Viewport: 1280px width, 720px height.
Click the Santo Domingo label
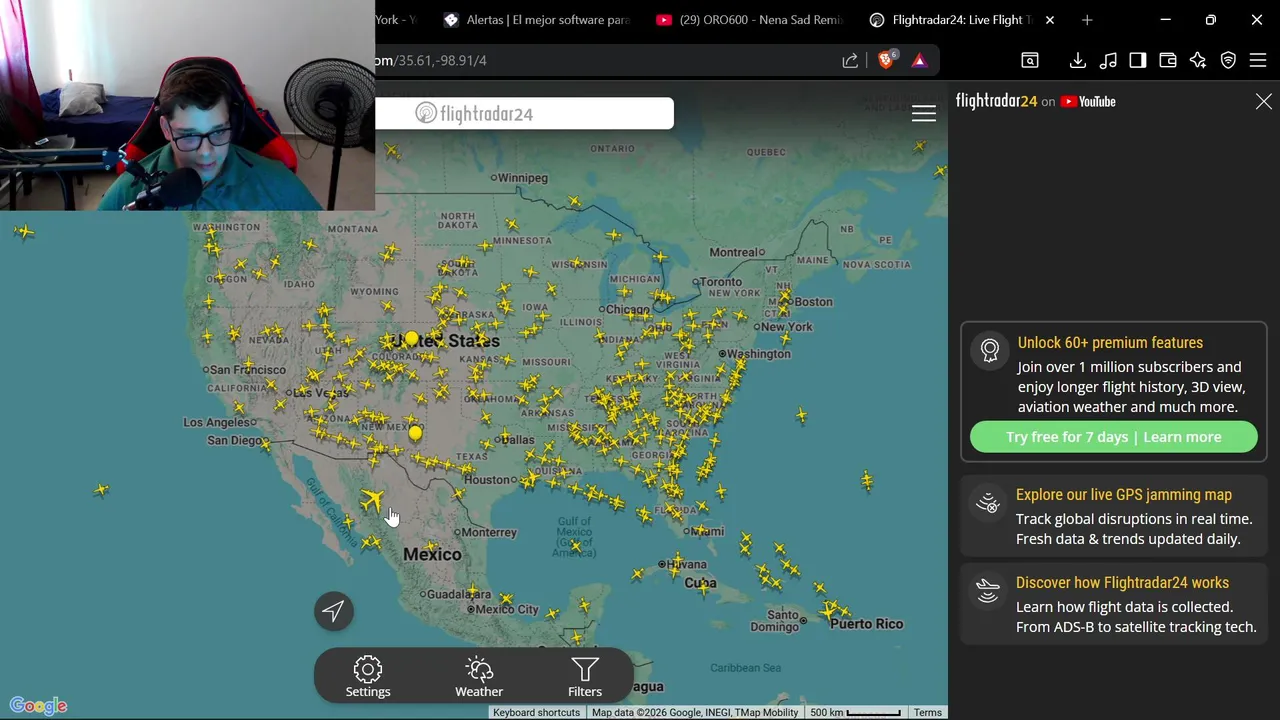click(x=775, y=621)
